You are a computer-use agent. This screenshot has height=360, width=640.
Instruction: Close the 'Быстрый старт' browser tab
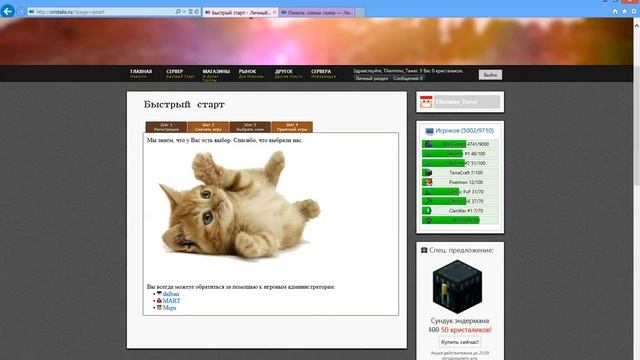coord(275,13)
